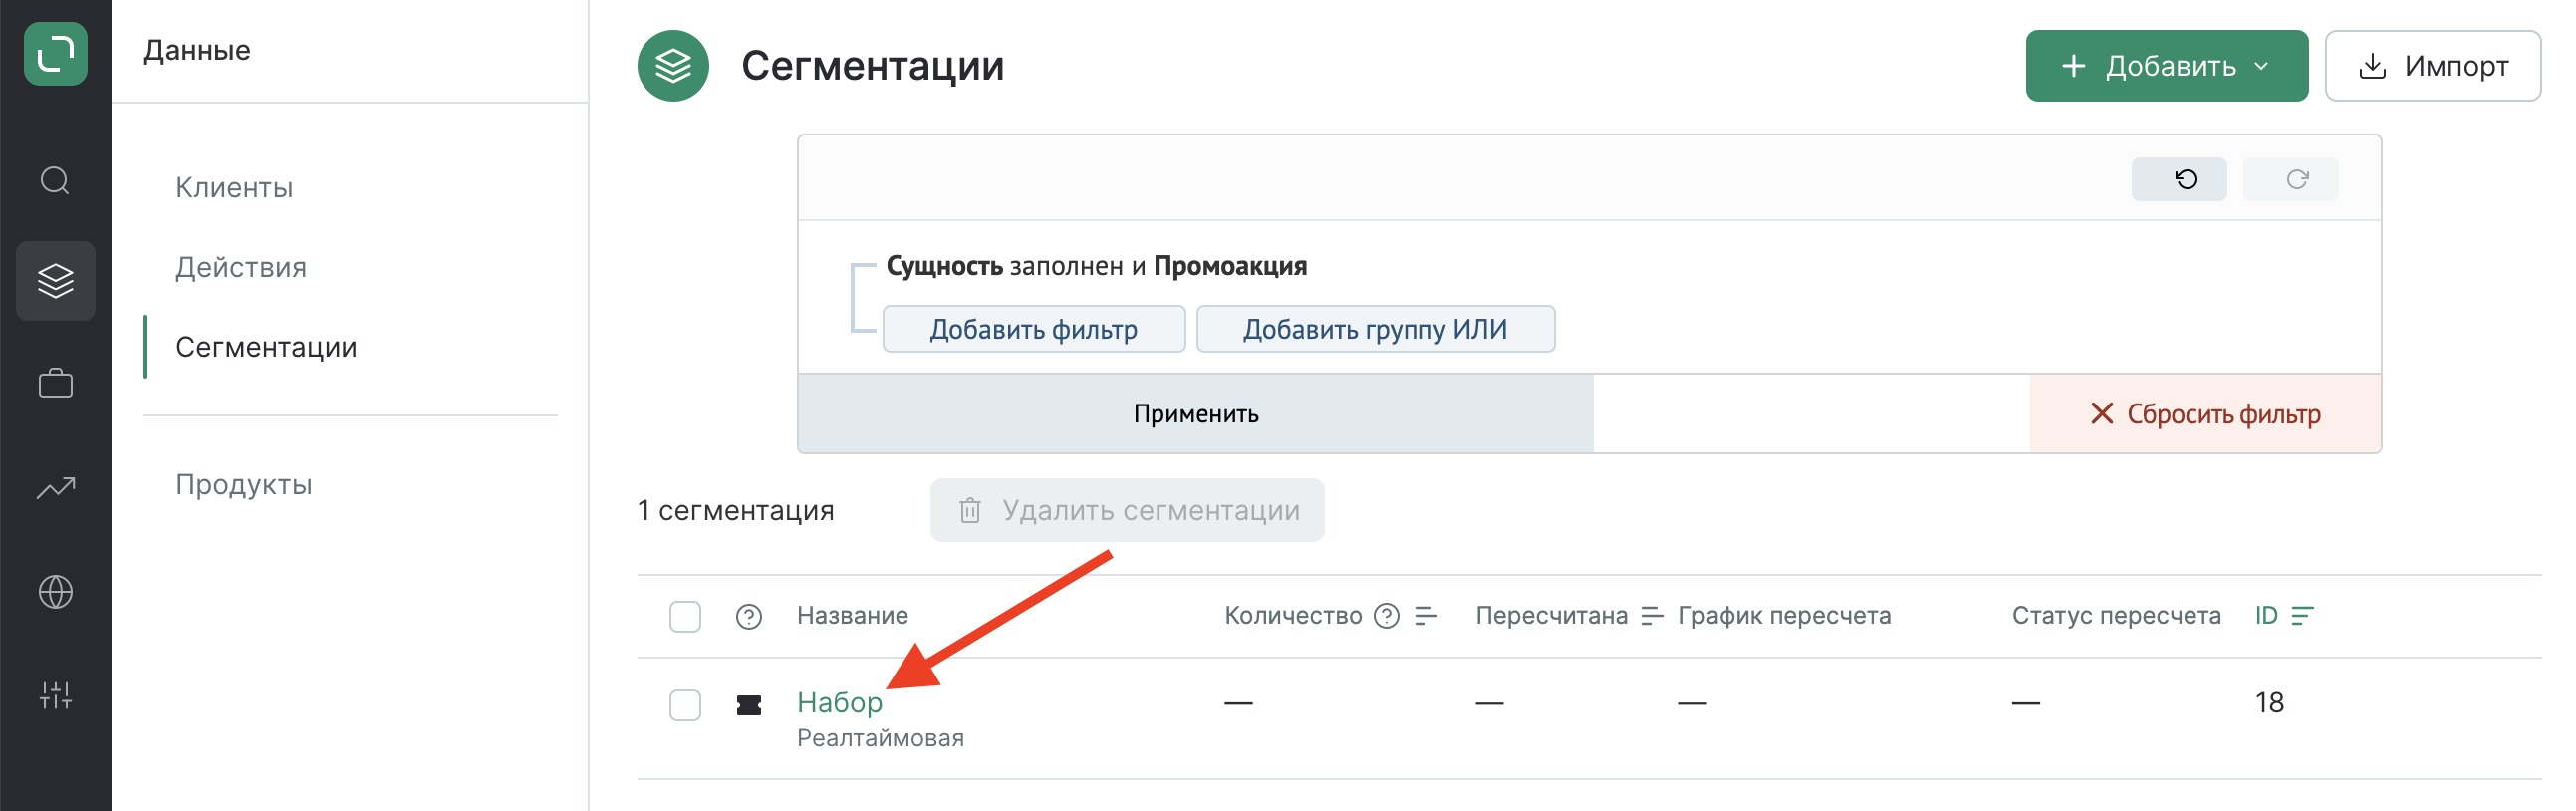Click the 1 сегментация count text
Screen dimensions: 2576x811
pyautogui.click(x=735, y=510)
